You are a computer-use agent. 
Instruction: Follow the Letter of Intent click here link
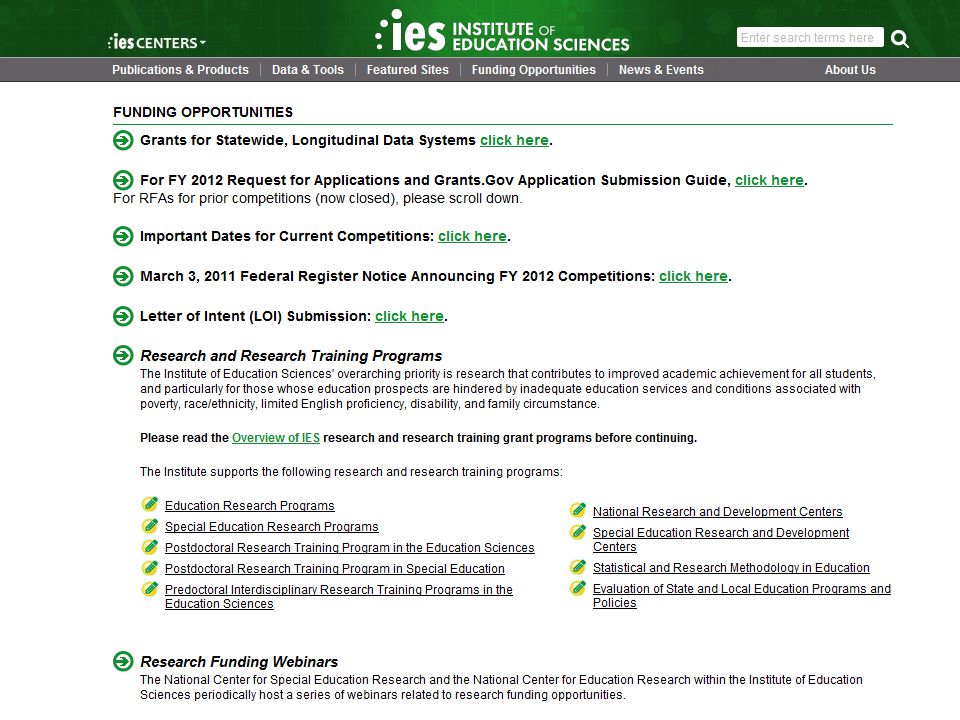click(x=409, y=317)
